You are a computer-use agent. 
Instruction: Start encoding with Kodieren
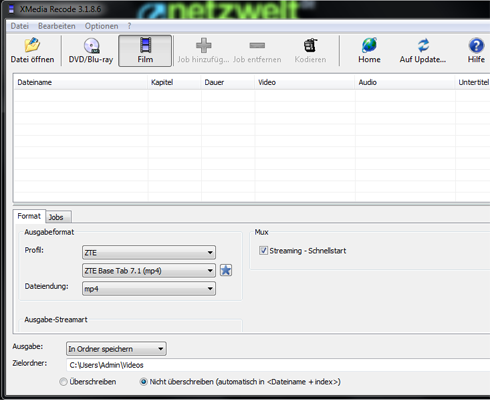tap(310, 51)
